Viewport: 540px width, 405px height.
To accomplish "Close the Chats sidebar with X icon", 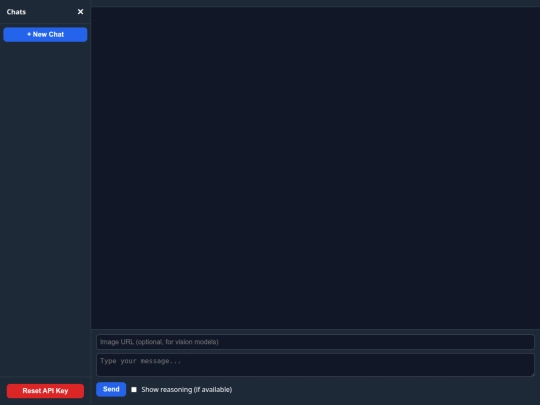I will (80, 12).
